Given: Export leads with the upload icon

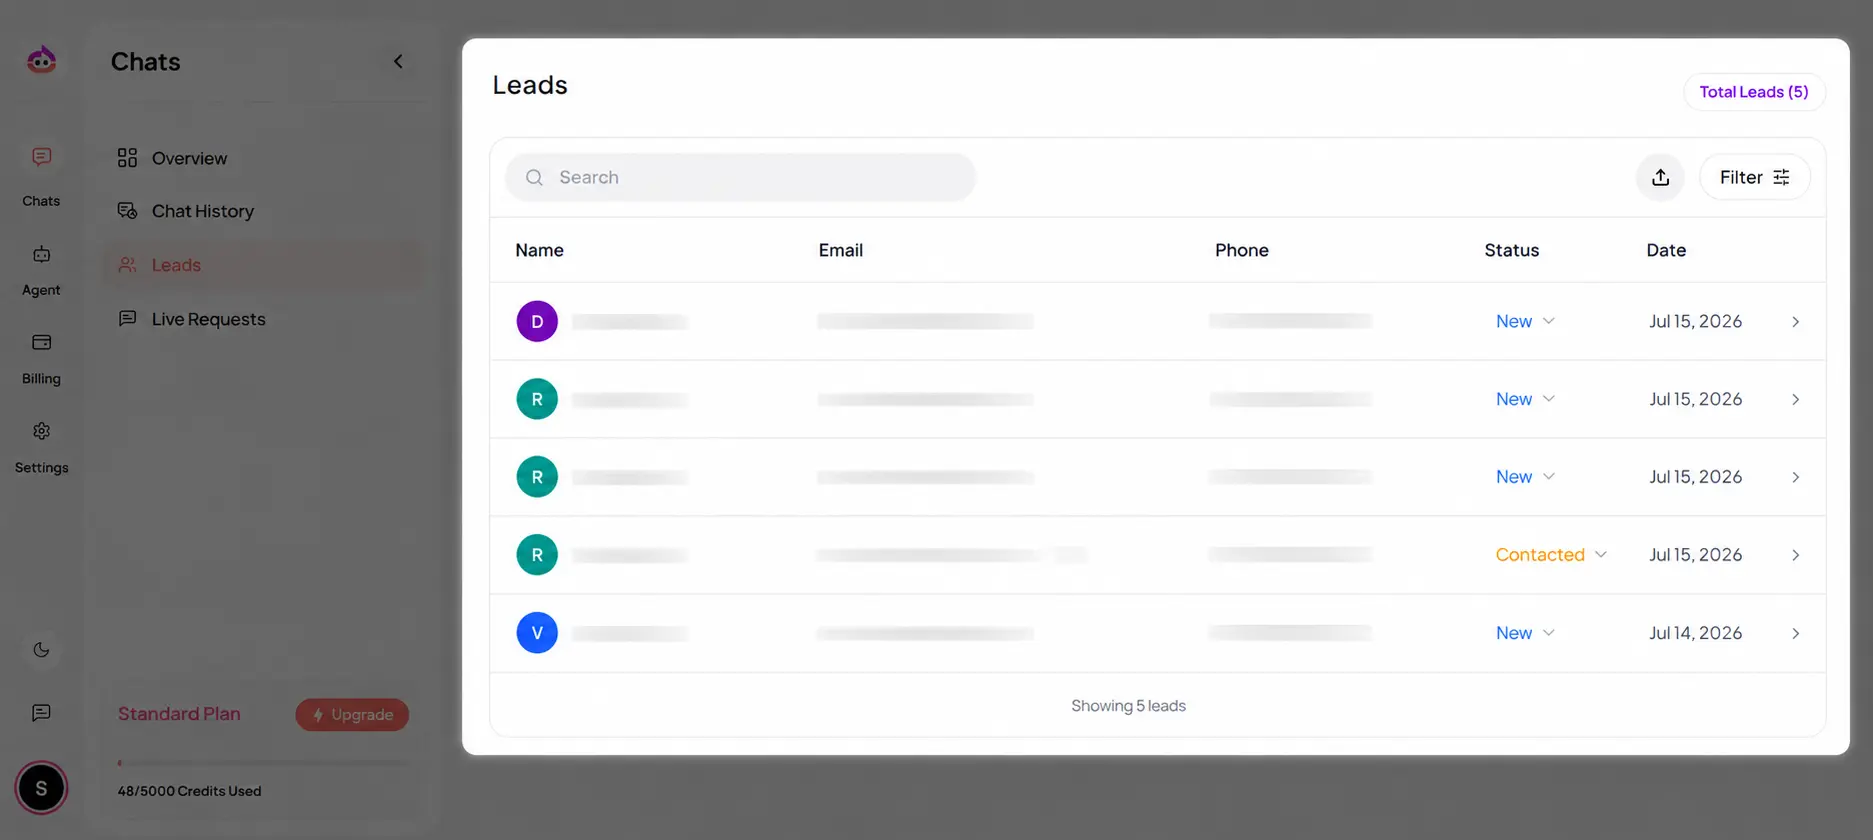Looking at the screenshot, I should pyautogui.click(x=1661, y=177).
